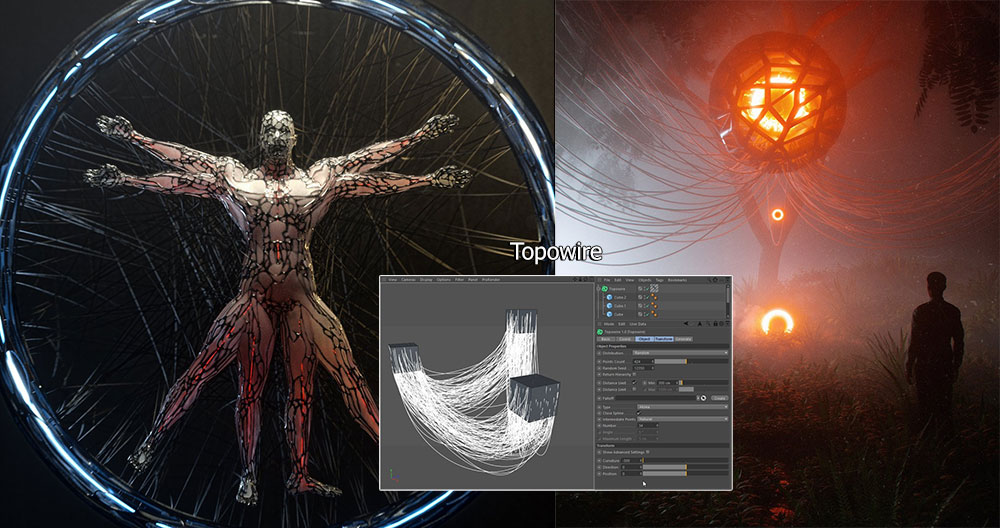Image resolution: width=1000 pixels, height=528 pixels.
Task: Tick the second Distance Limit checkbox
Action: point(635,389)
